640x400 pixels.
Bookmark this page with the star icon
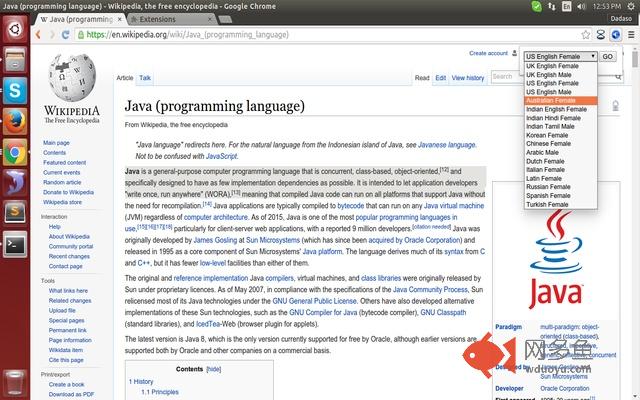[x=586, y=35]
